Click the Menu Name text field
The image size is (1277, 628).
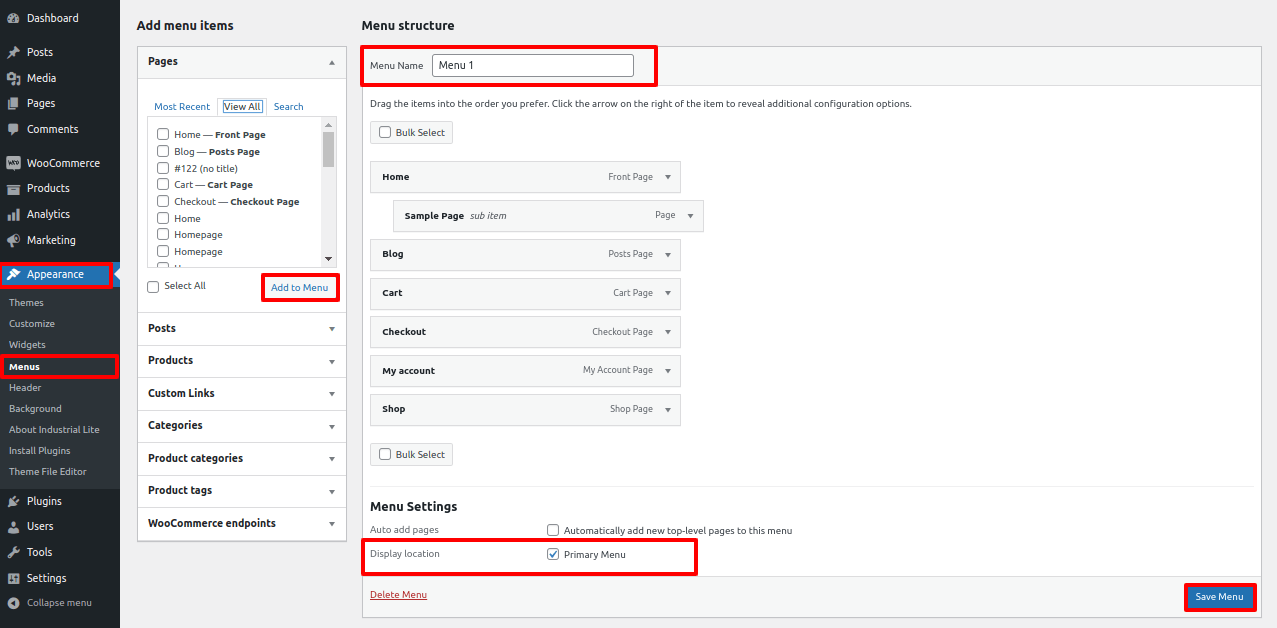coord(532,65)
